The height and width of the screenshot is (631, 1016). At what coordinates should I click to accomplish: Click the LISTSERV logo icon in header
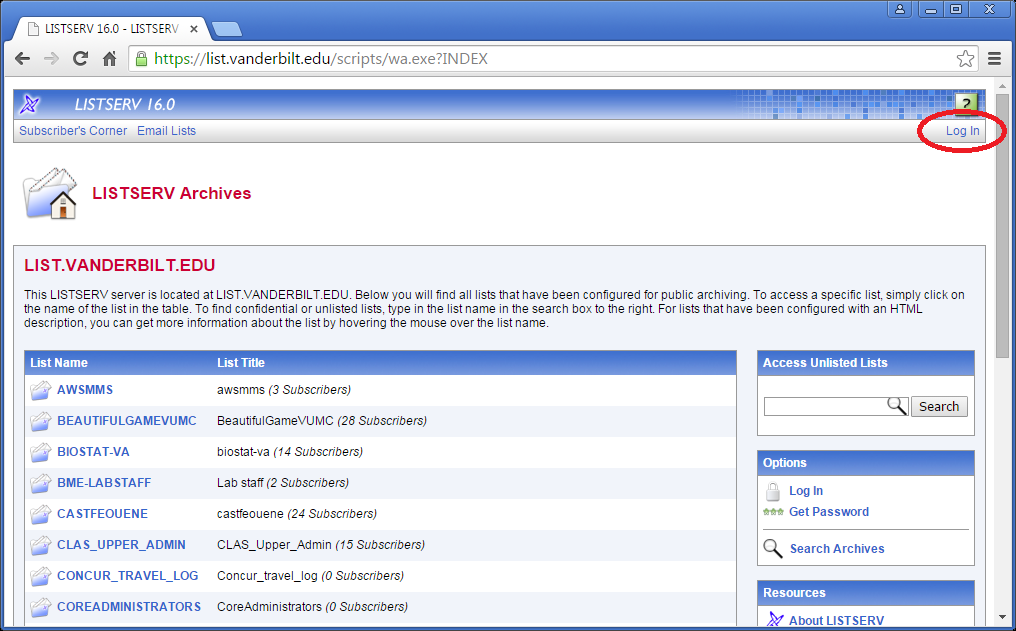pyautogui.click(x=30, y=104)
